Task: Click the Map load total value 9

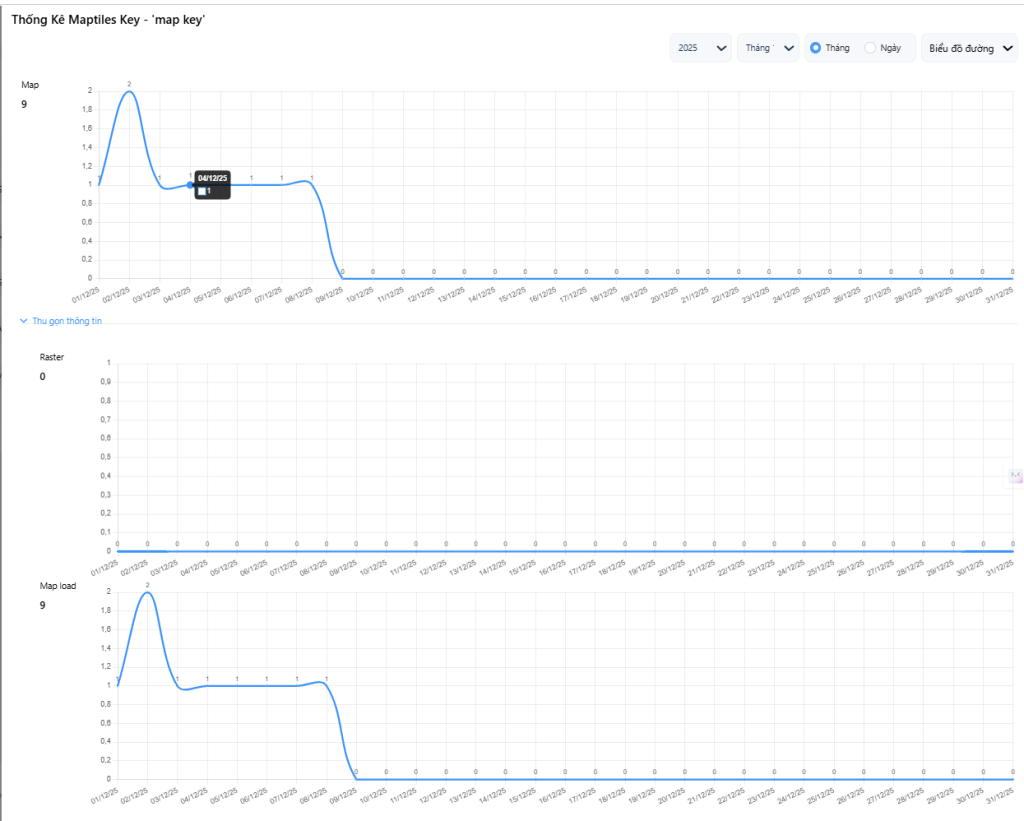Action: 43,605
